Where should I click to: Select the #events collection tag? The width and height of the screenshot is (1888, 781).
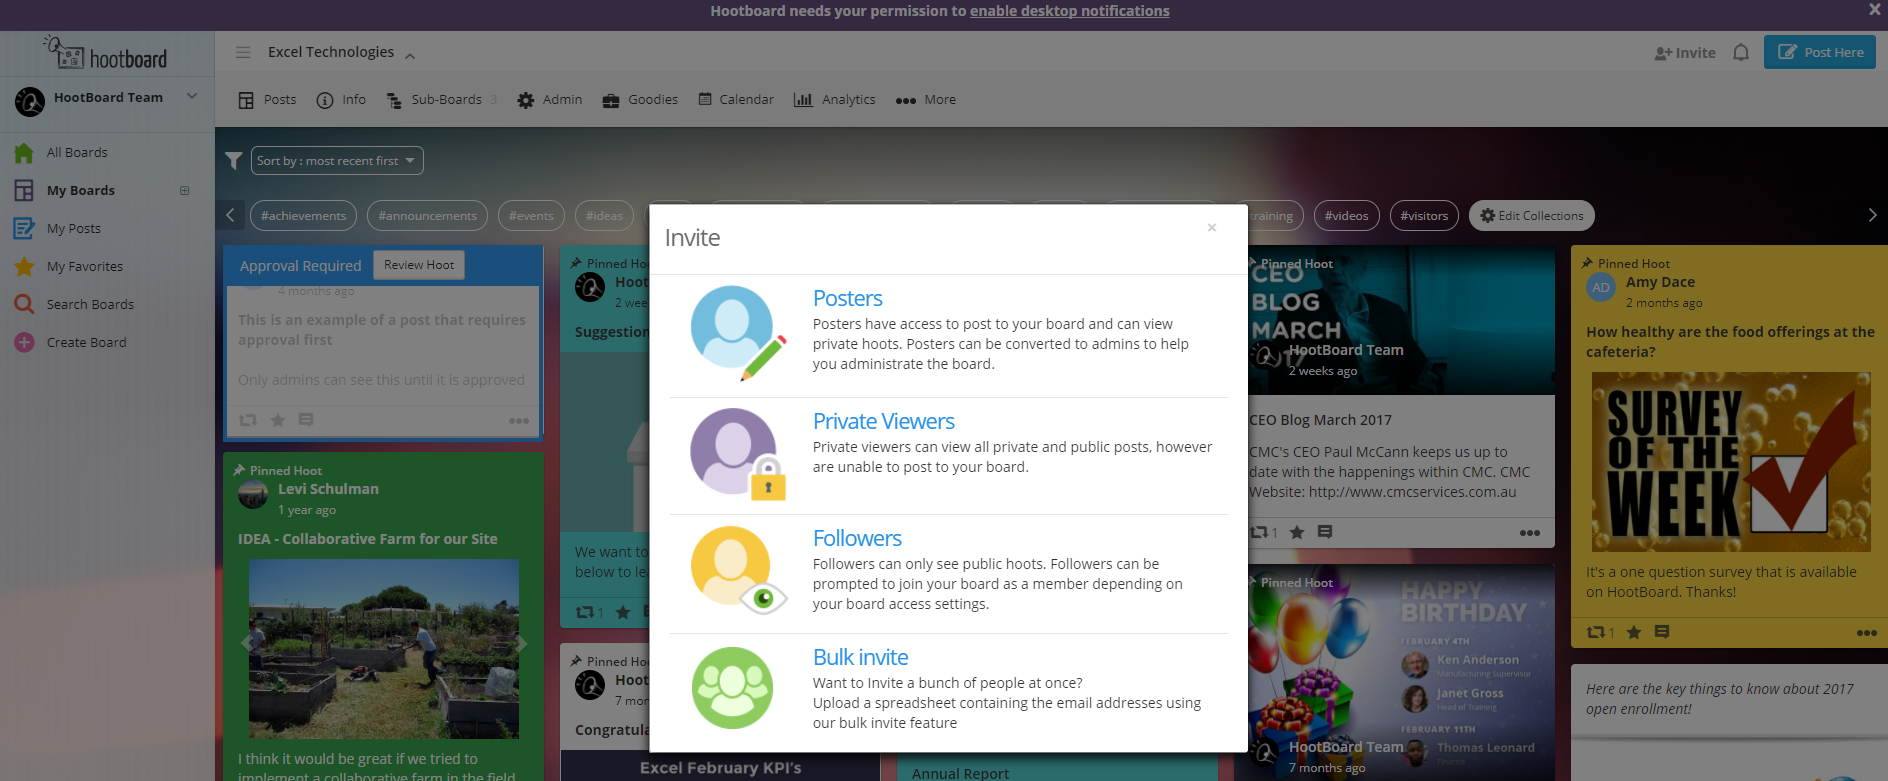click(x=531, y=216)
